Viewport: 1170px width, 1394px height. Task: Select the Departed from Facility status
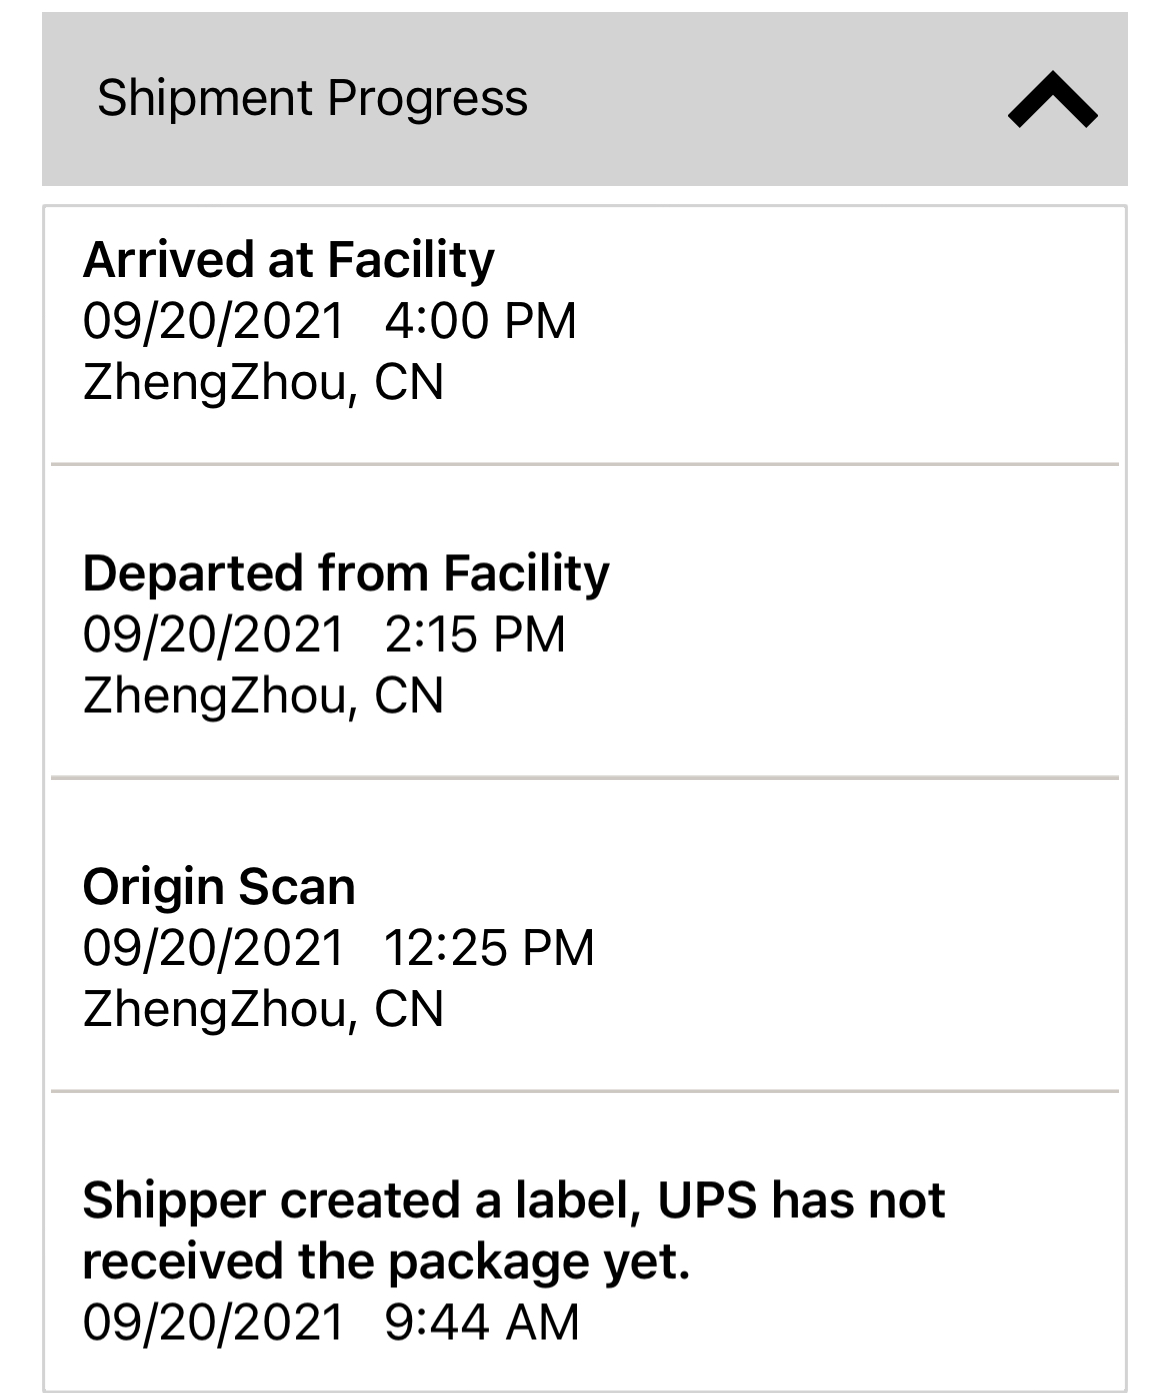(345, 573)
